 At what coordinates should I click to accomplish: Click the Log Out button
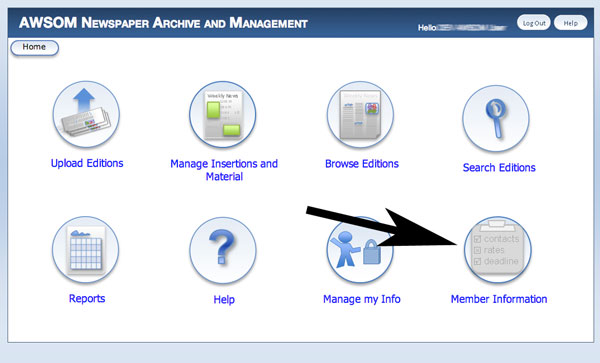pyautogui.click(x=534, y=23)
